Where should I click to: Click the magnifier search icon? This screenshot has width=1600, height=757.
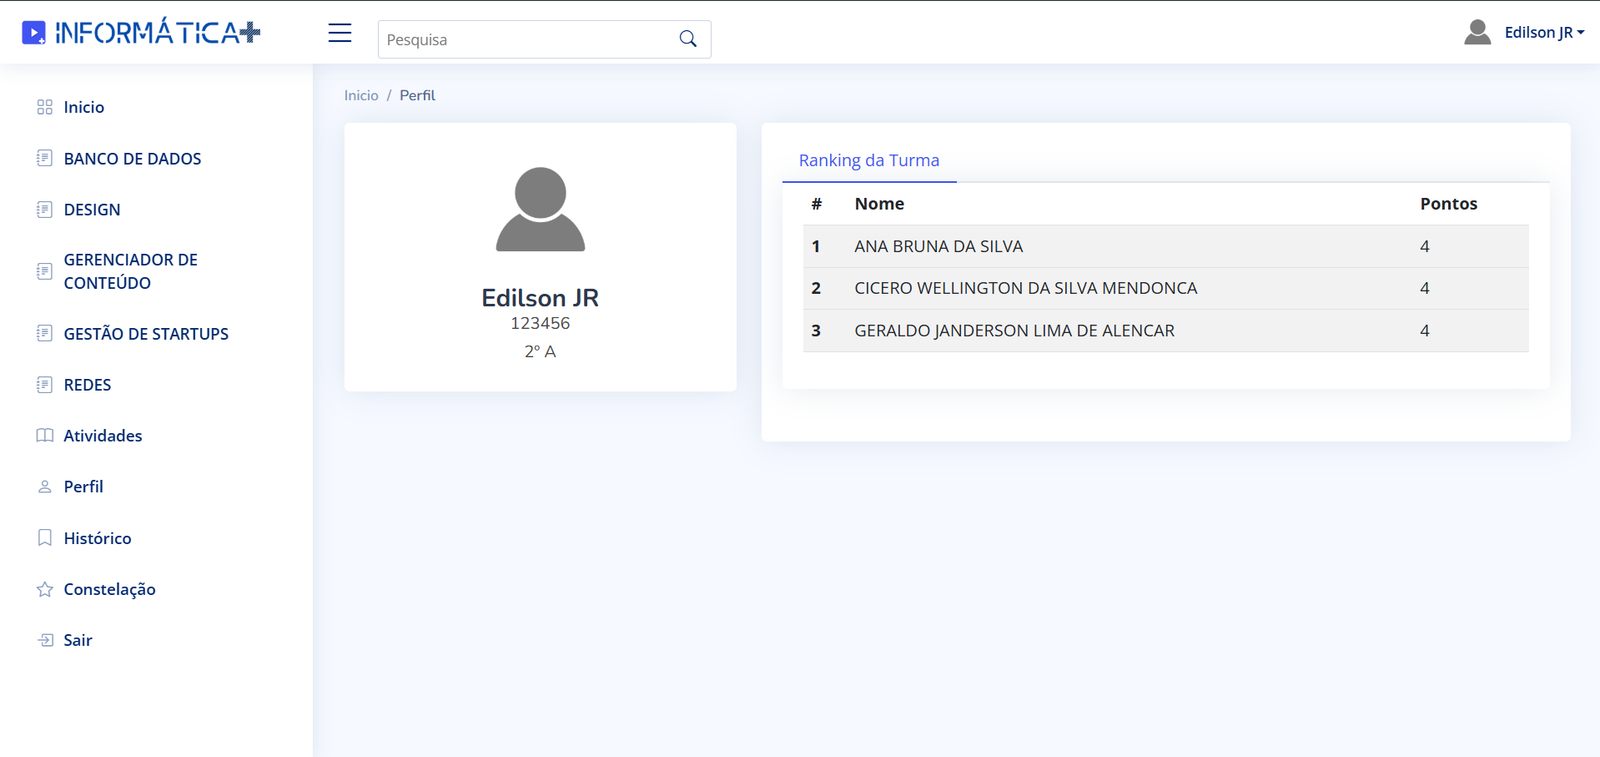(688, 39)
